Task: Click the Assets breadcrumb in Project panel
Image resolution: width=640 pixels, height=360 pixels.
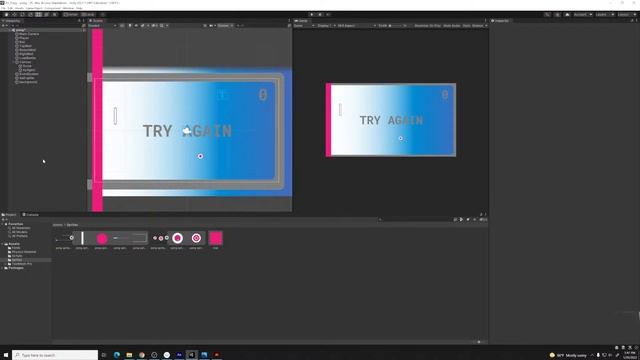Action: (58, 225)
